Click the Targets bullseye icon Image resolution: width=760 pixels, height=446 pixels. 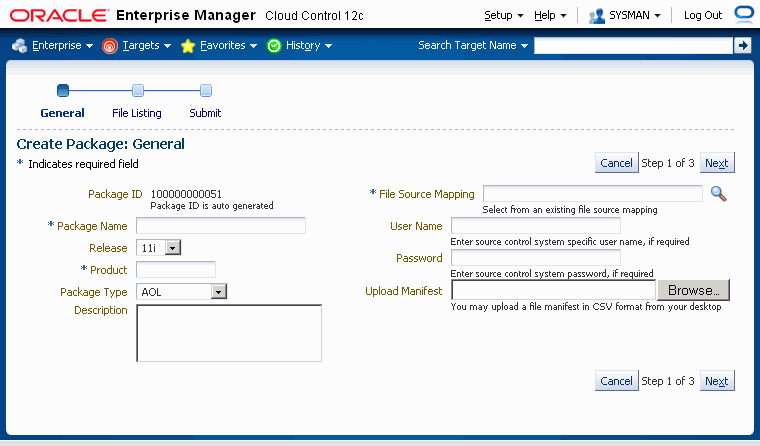point(110,46)
